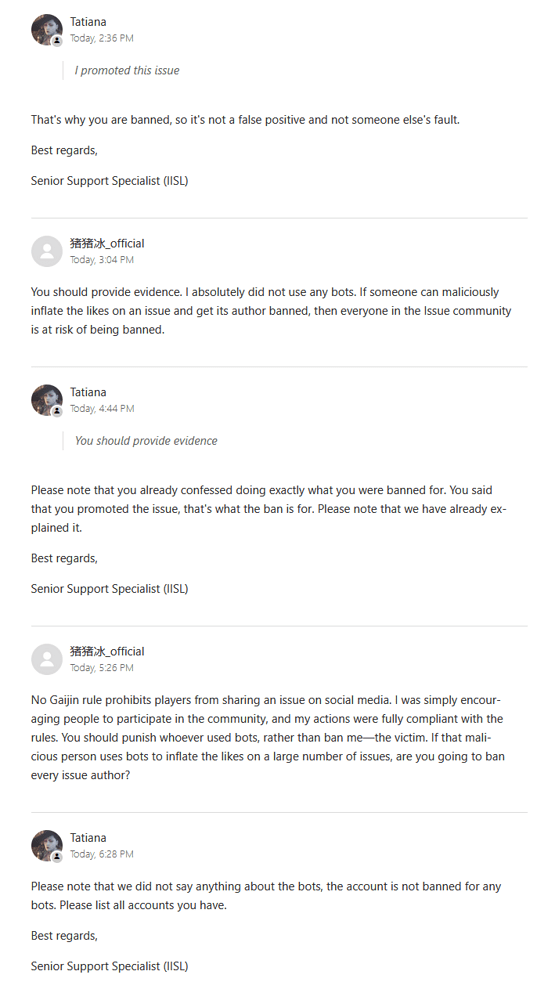The width and height of the screenshot is (555, 1000).
Task: Open Tatiana's name on the 6:28 PM reply
Action: pos(88,837)
